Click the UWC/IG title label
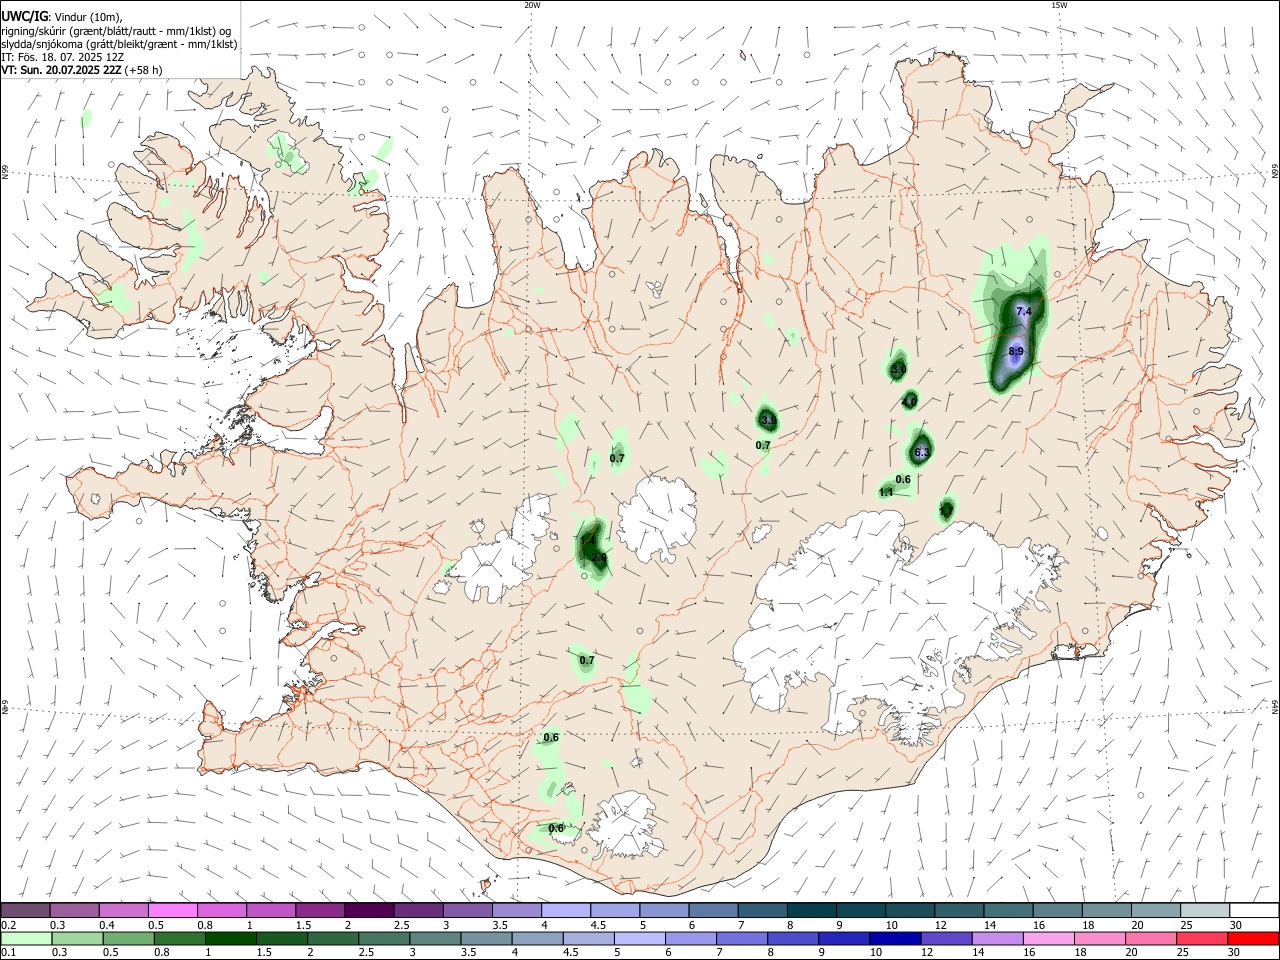Image resolution: width=1280 pixels, height=960 pixels. [24, 17]
